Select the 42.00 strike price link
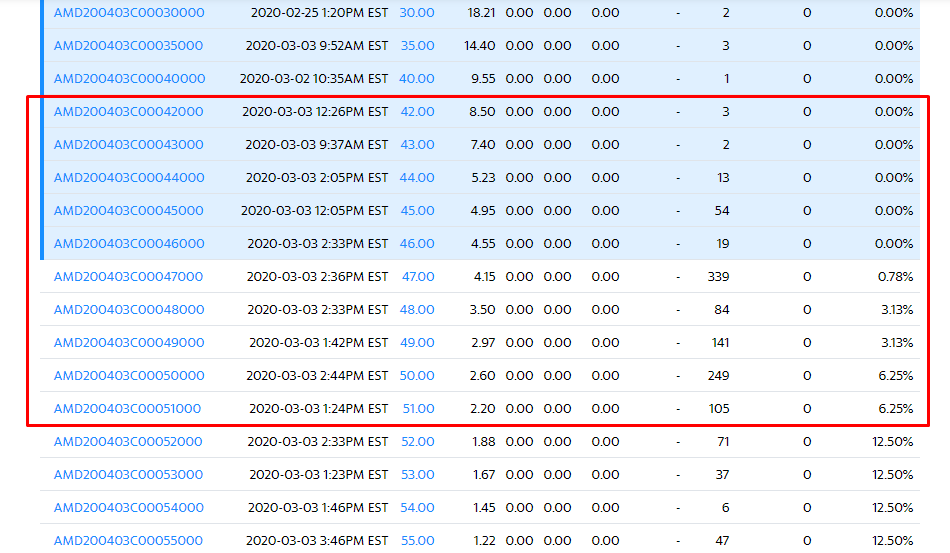The width and height of the screenshot is (950, 553). 417,111
